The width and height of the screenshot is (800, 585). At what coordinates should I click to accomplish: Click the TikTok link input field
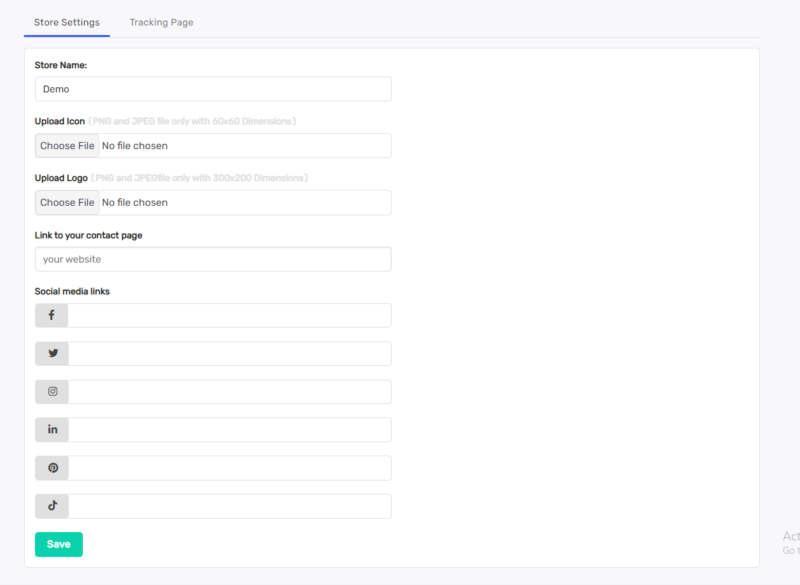click(230, 506)
